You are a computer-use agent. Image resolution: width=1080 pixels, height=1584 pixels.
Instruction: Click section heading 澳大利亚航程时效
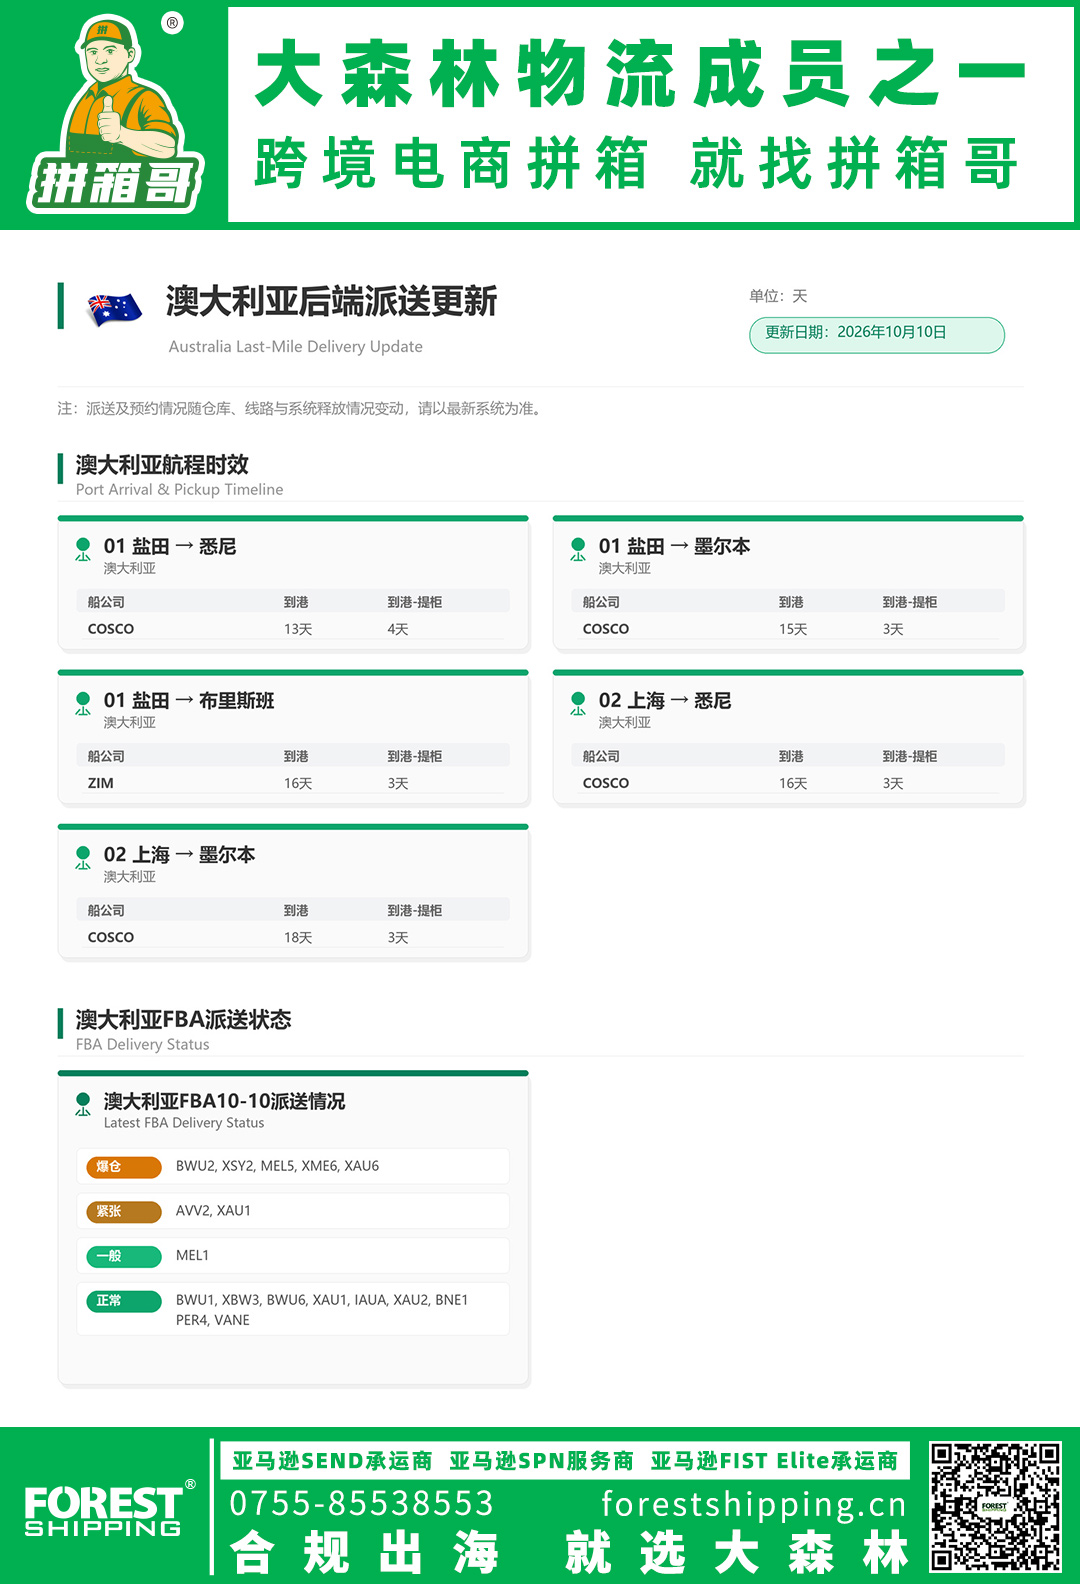coord(162,465)
